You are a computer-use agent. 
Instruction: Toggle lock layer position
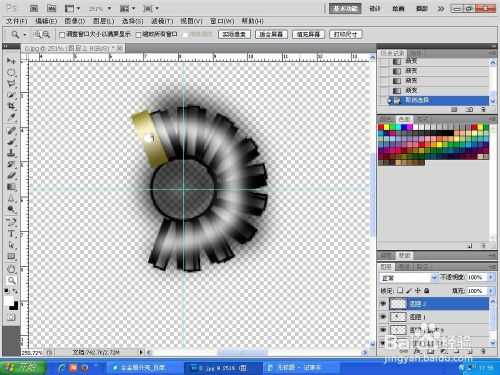click(x=417, y=291)
